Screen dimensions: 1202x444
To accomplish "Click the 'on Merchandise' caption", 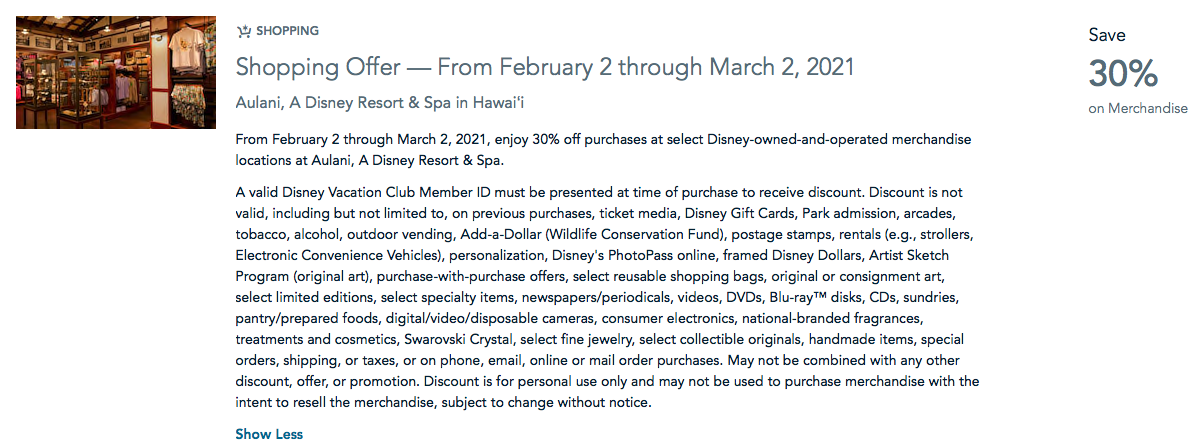I will pyautogui.click(x=1138, y=108).
